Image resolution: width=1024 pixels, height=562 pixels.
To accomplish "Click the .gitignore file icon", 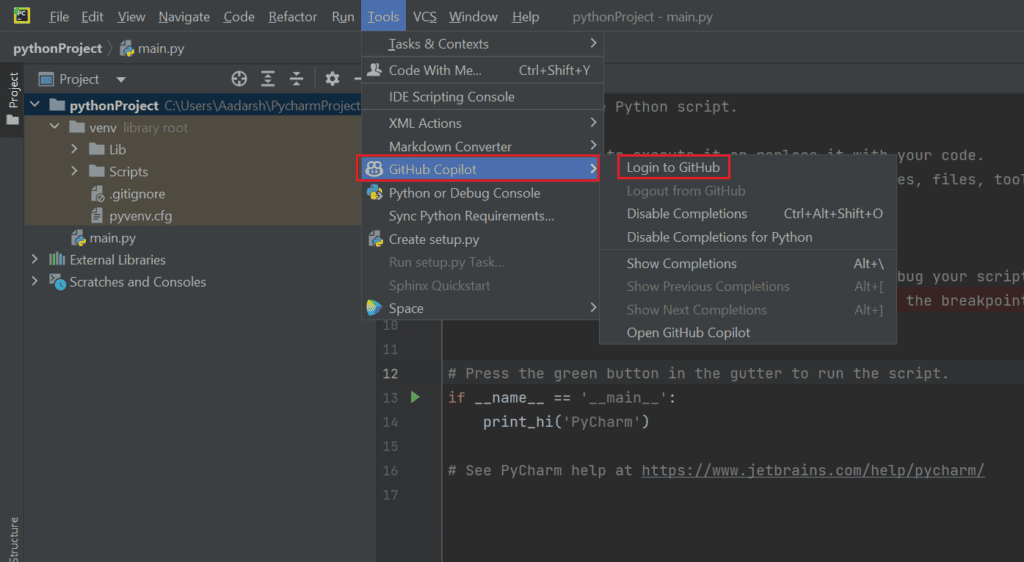I will pos(97,194).
